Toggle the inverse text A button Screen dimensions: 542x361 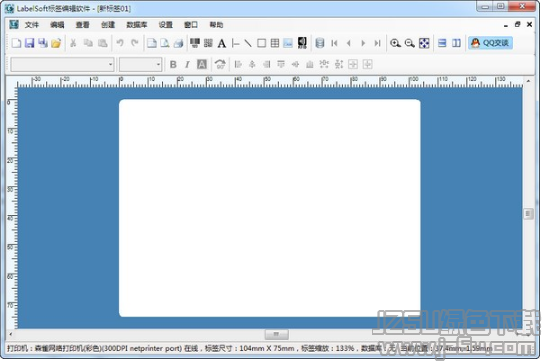[x=202, y=64]
